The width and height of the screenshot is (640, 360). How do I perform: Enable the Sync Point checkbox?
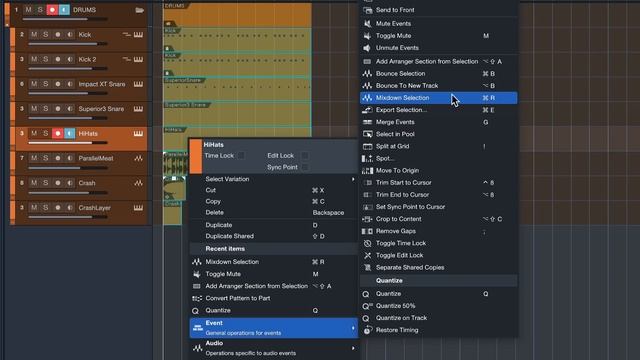click(305, 167)
